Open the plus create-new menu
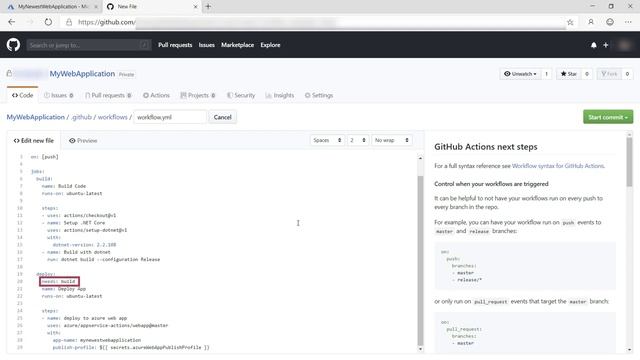Viewport: 640px width, 360px height. (606, 45)
